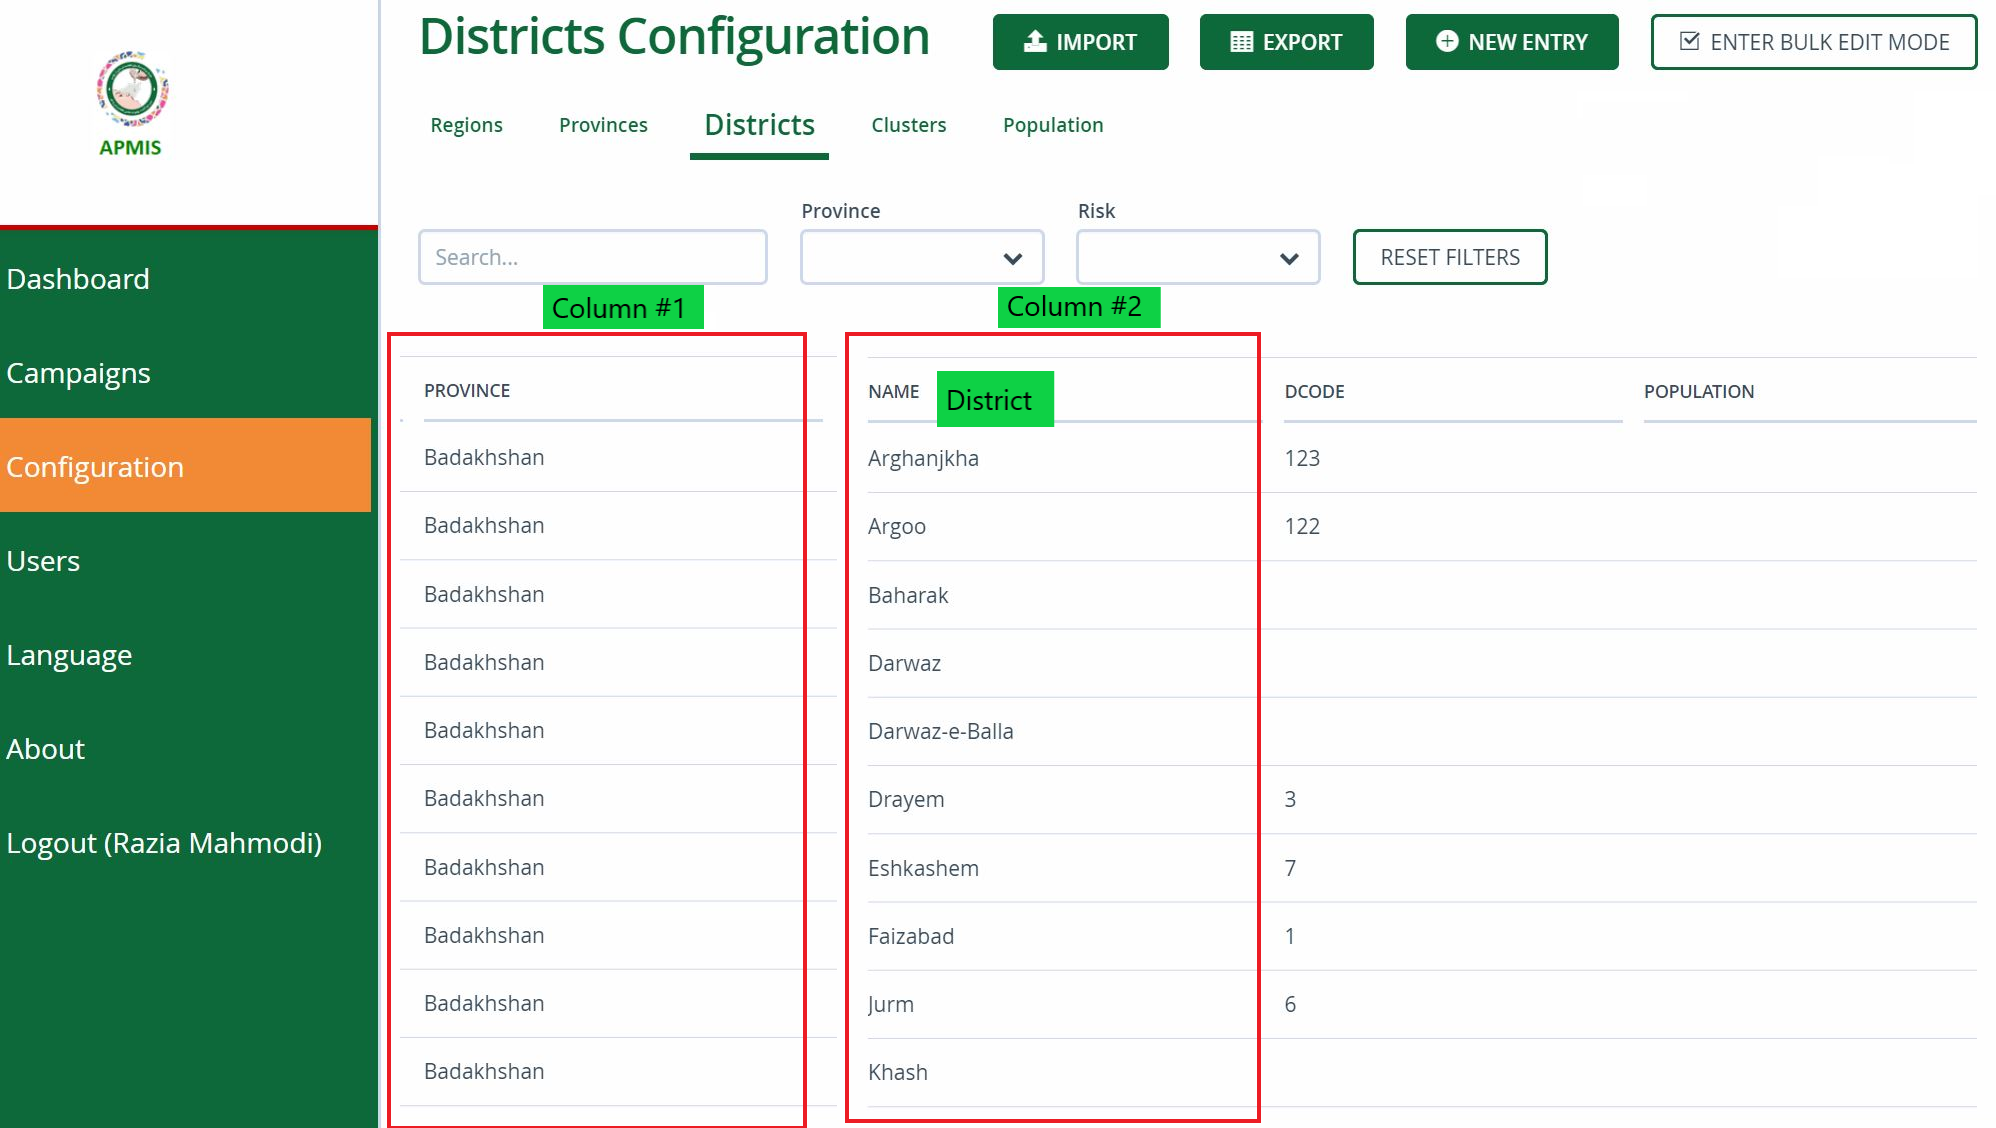Select the Faizabad district row
The width and height of the screenshot is (1996, 1128).
coord(911,935)
